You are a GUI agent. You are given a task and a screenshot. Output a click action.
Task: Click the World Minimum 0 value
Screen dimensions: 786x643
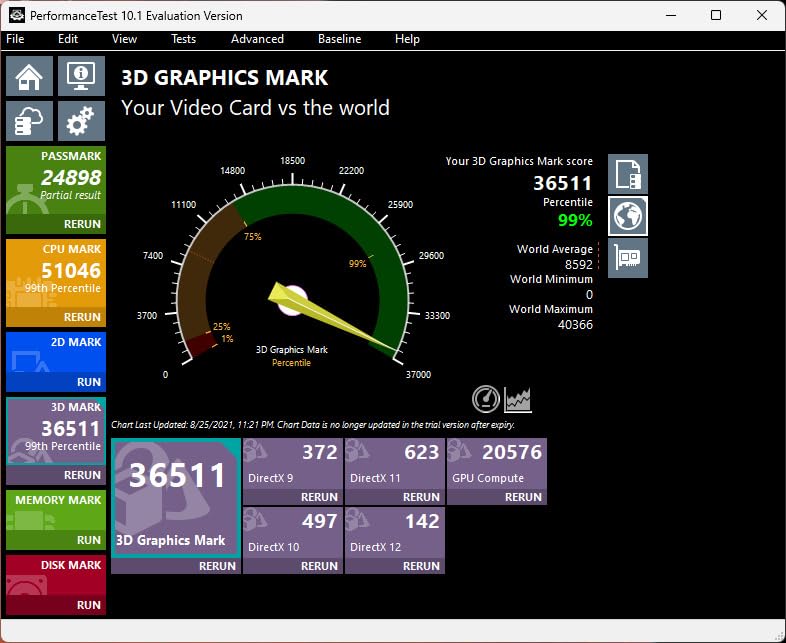(589, 295)
